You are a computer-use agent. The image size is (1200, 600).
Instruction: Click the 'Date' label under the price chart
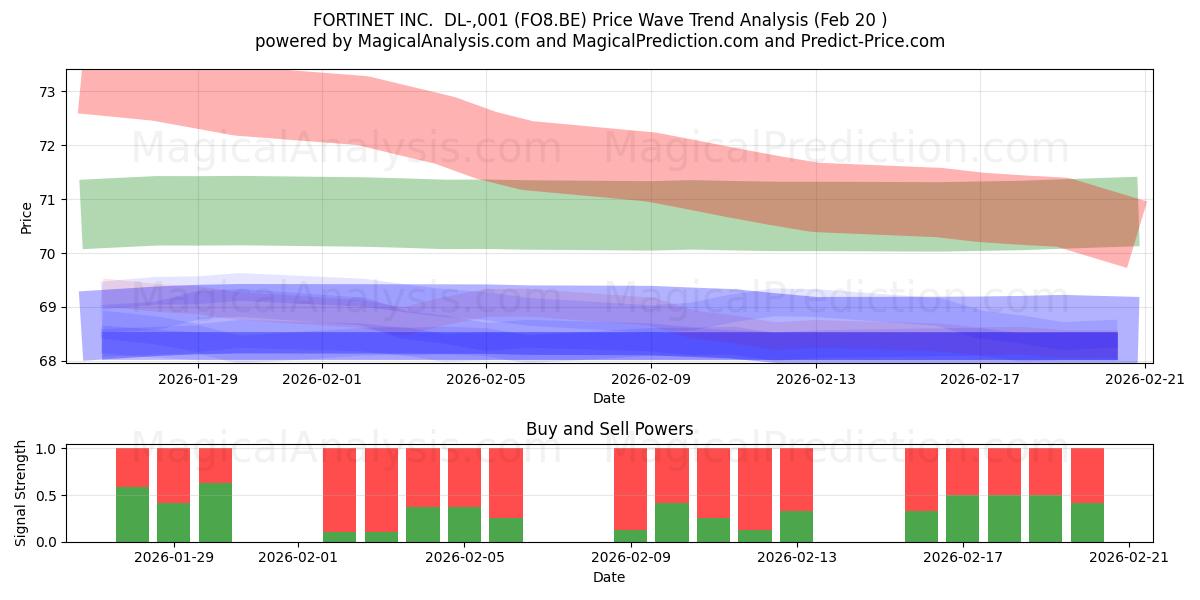point(609,398)
